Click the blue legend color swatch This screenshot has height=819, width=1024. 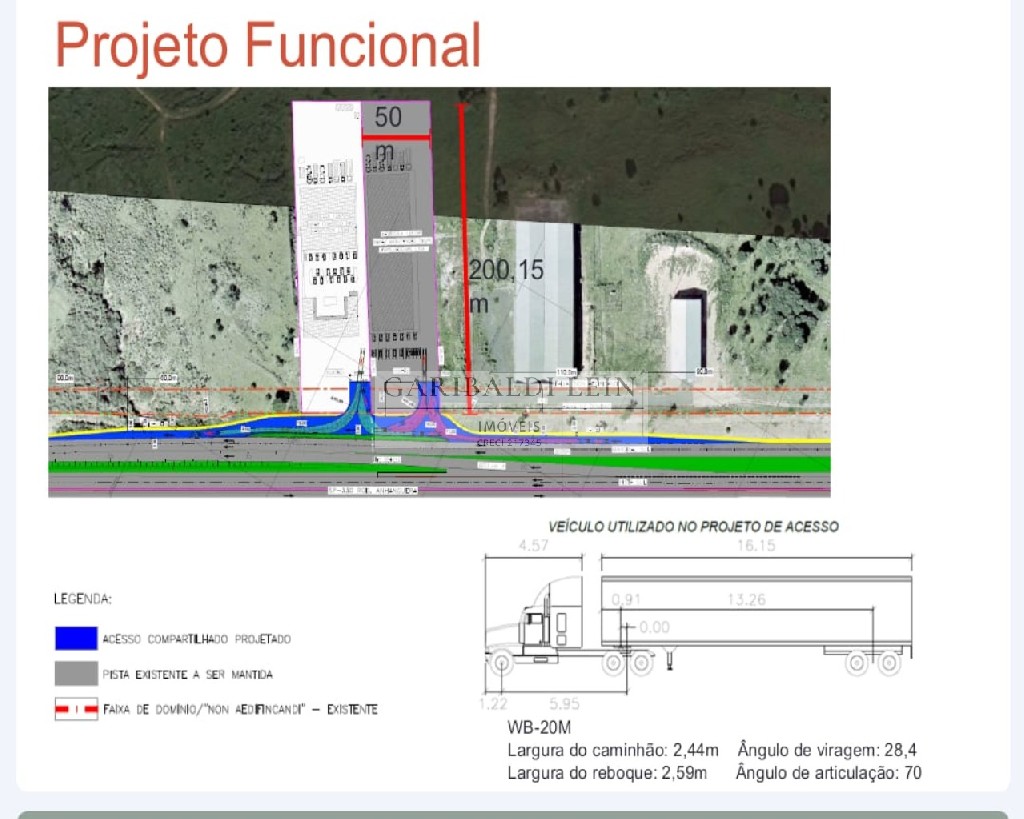coord(76,638)
